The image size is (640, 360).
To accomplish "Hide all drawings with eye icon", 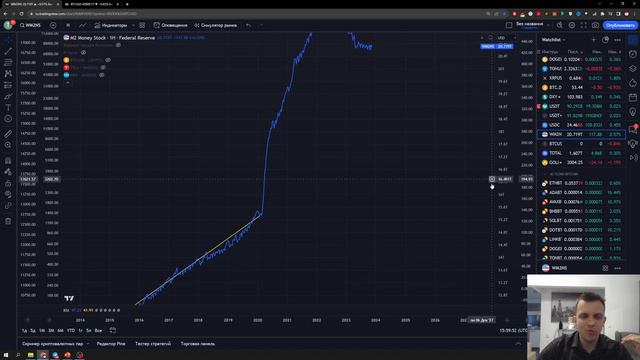I will click(x=8, y=194).
